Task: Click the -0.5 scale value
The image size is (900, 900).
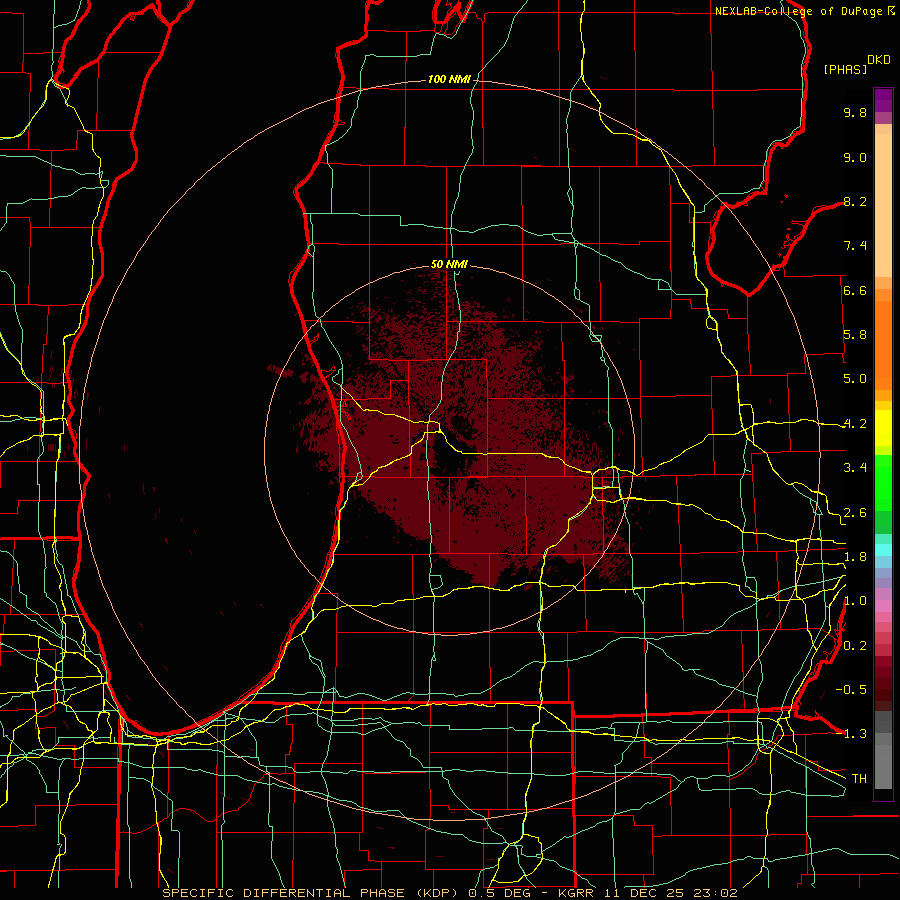Action: pyautogui.click(x=851, y=690)
